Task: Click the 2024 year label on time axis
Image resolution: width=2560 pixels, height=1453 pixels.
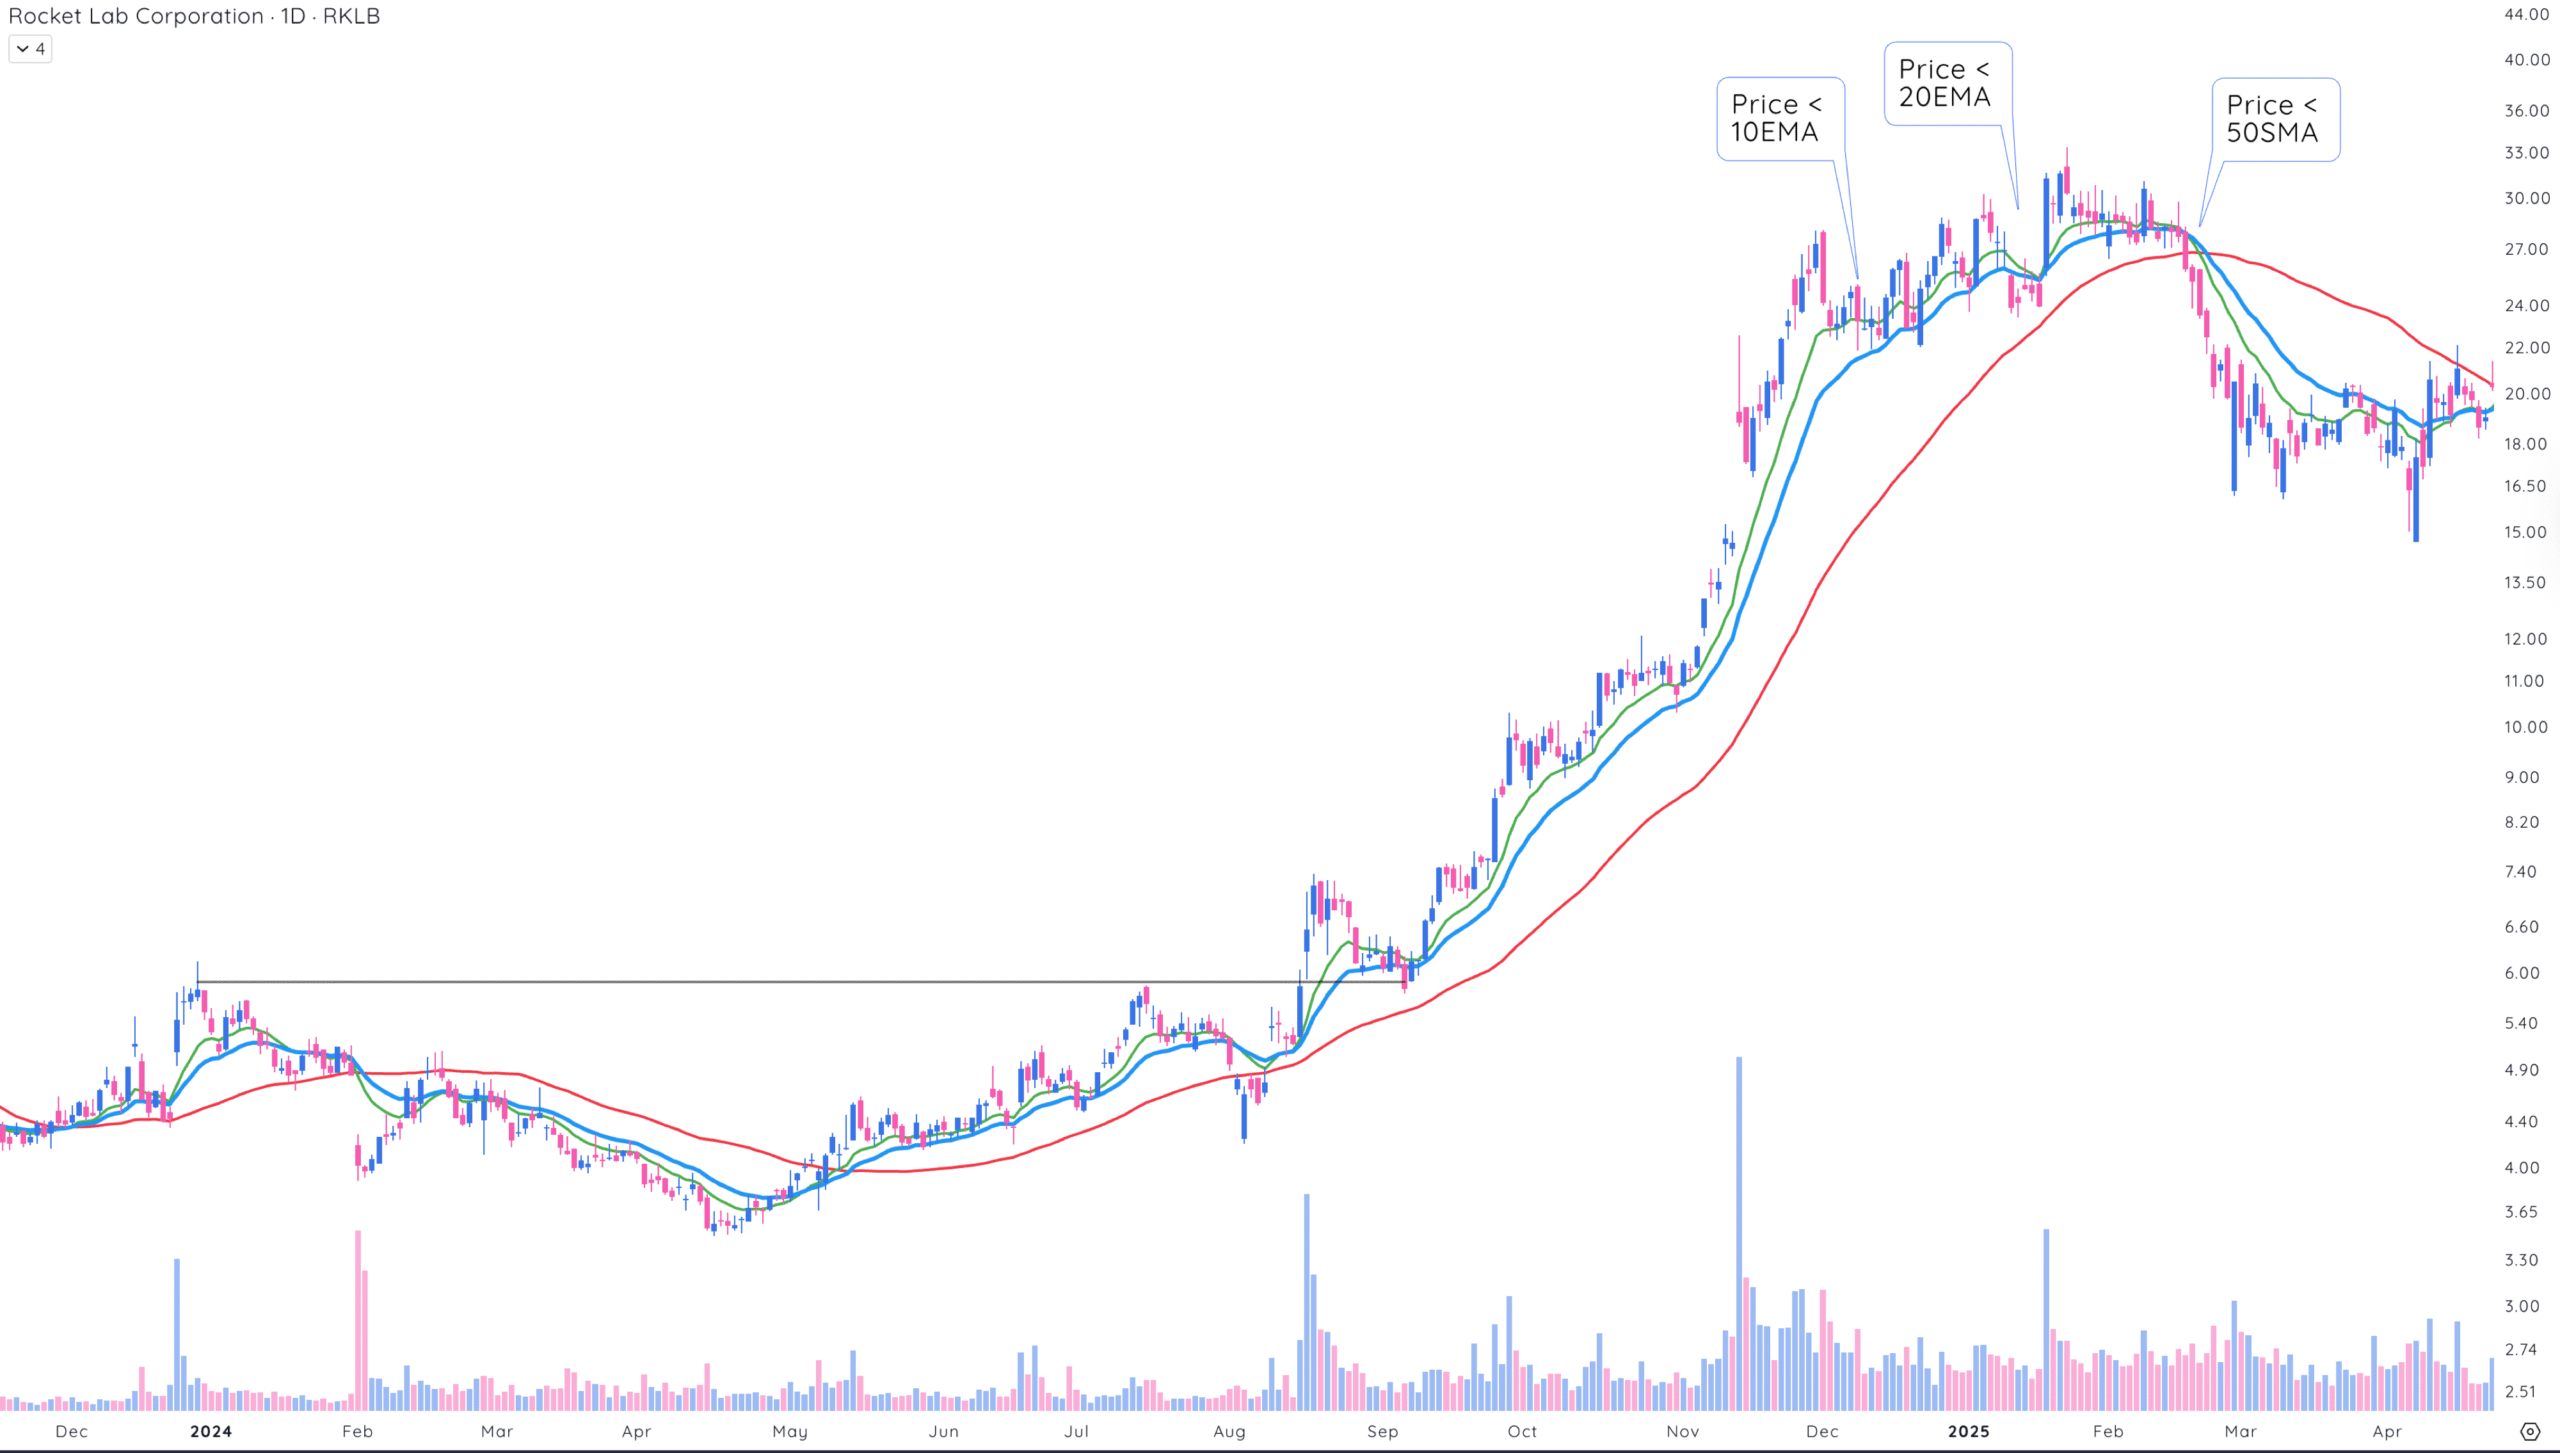Action: tap(211, 1431)
